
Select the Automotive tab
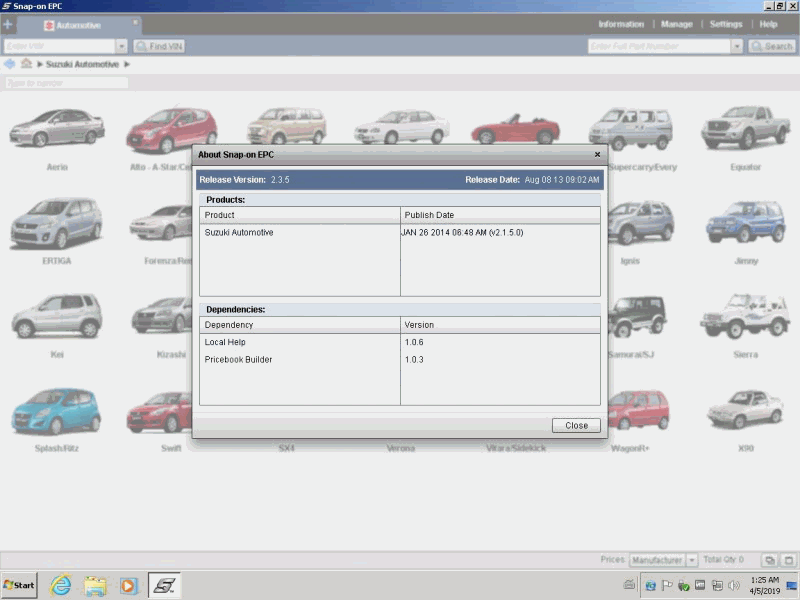(78, 25)
